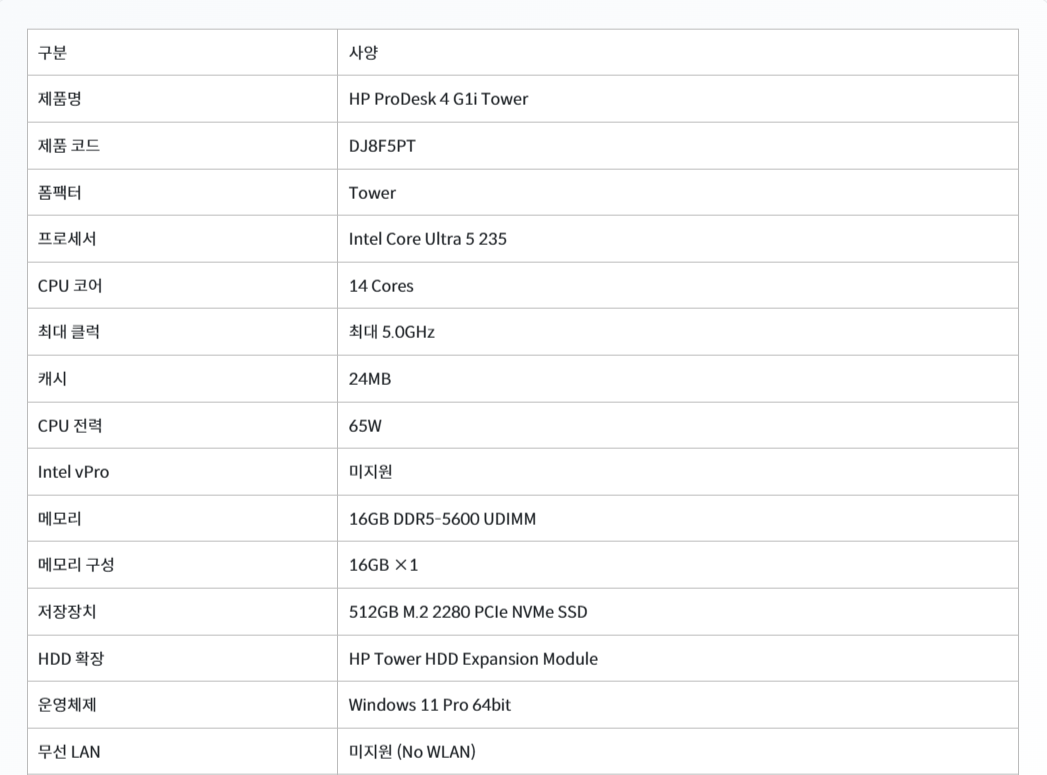This screenshot has height=775, width=1047.
Task: Click the 프로세서 row label
Action: click(67, 239)
